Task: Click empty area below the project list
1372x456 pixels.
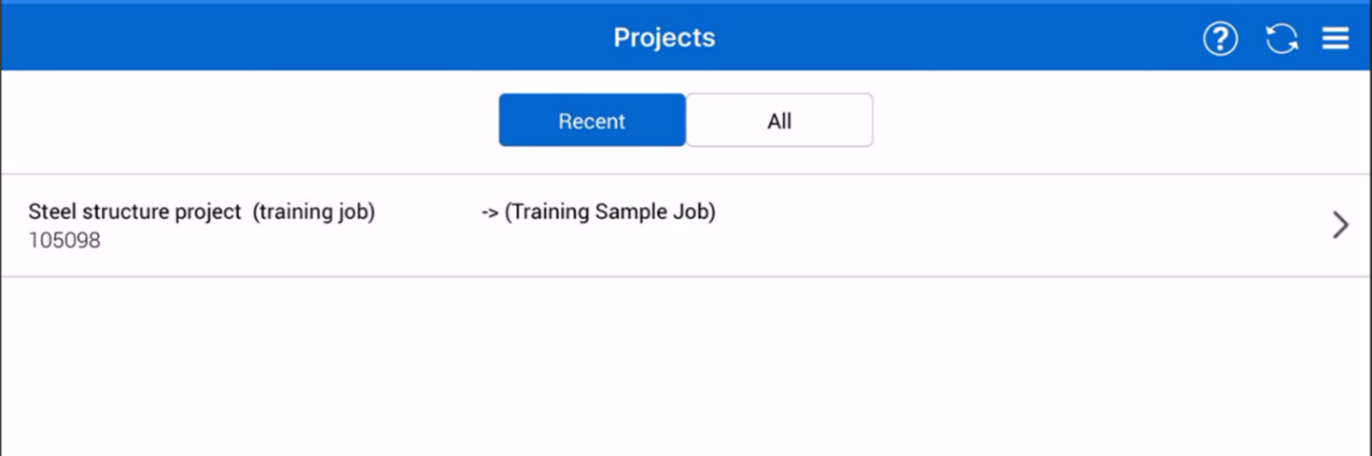Action: [686, 370]
